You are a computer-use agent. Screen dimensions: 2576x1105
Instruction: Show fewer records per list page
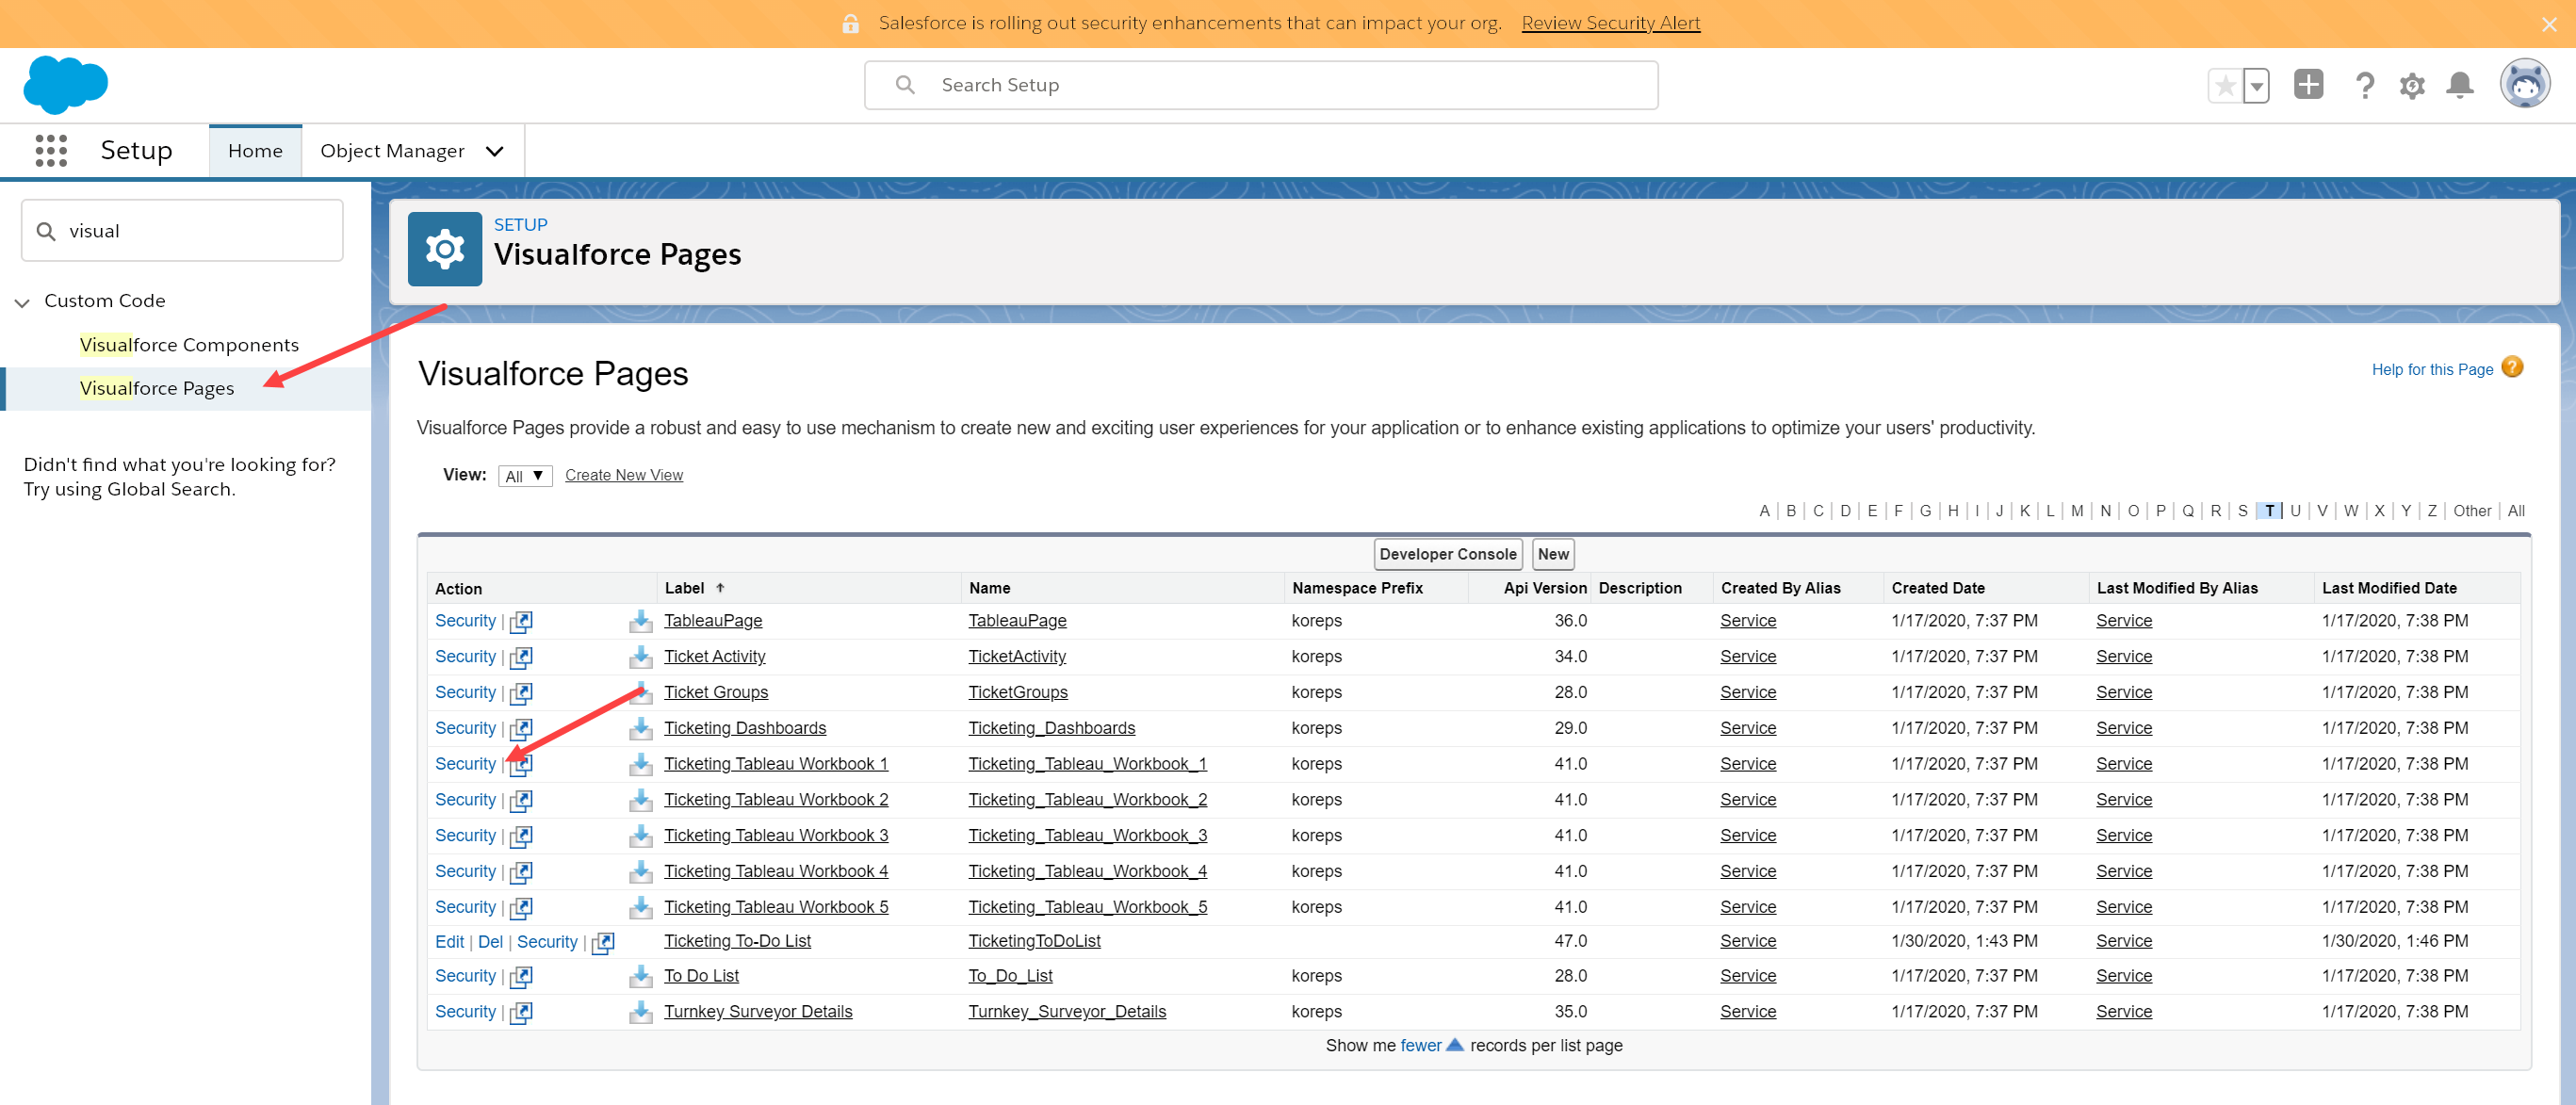(1420, 1045)
